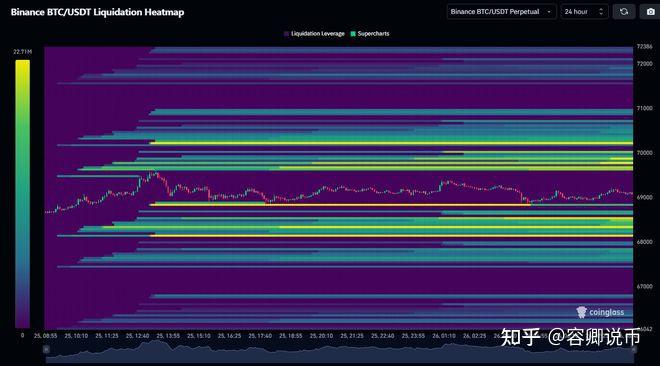The width and height of the screenshot is (660, 366).
Task: Click the Binance BTC/USDT Liquidation Heatmap title
Action: [x=97, y=12]
